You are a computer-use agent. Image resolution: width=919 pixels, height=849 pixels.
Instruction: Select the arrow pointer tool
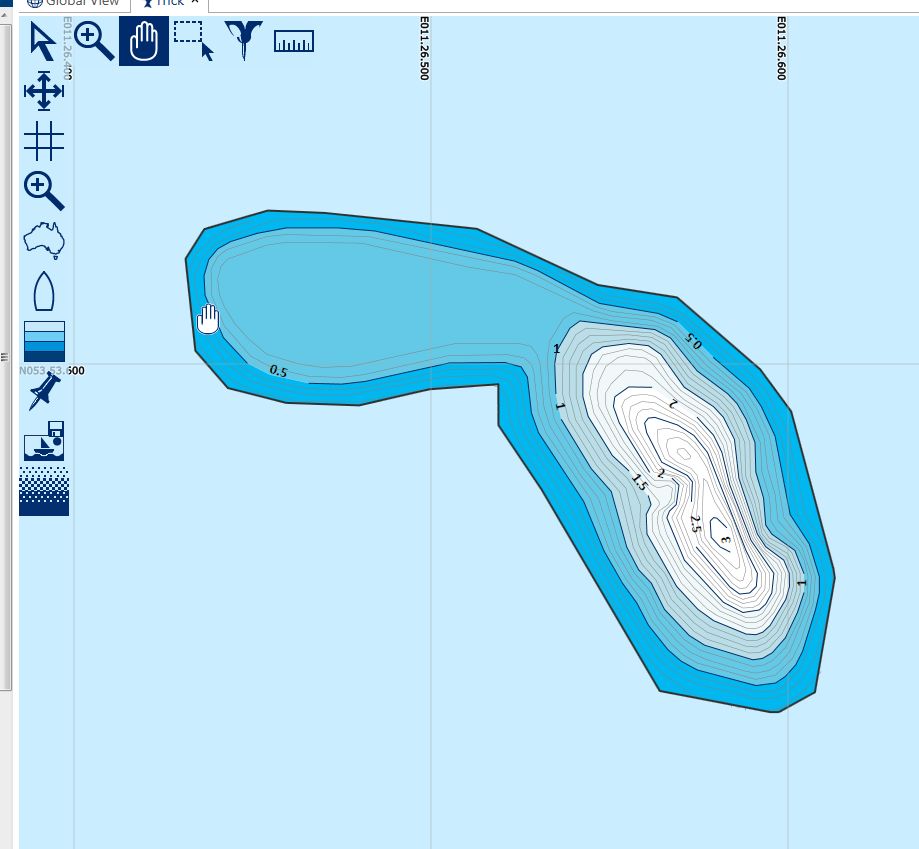(x=43, y=42)
